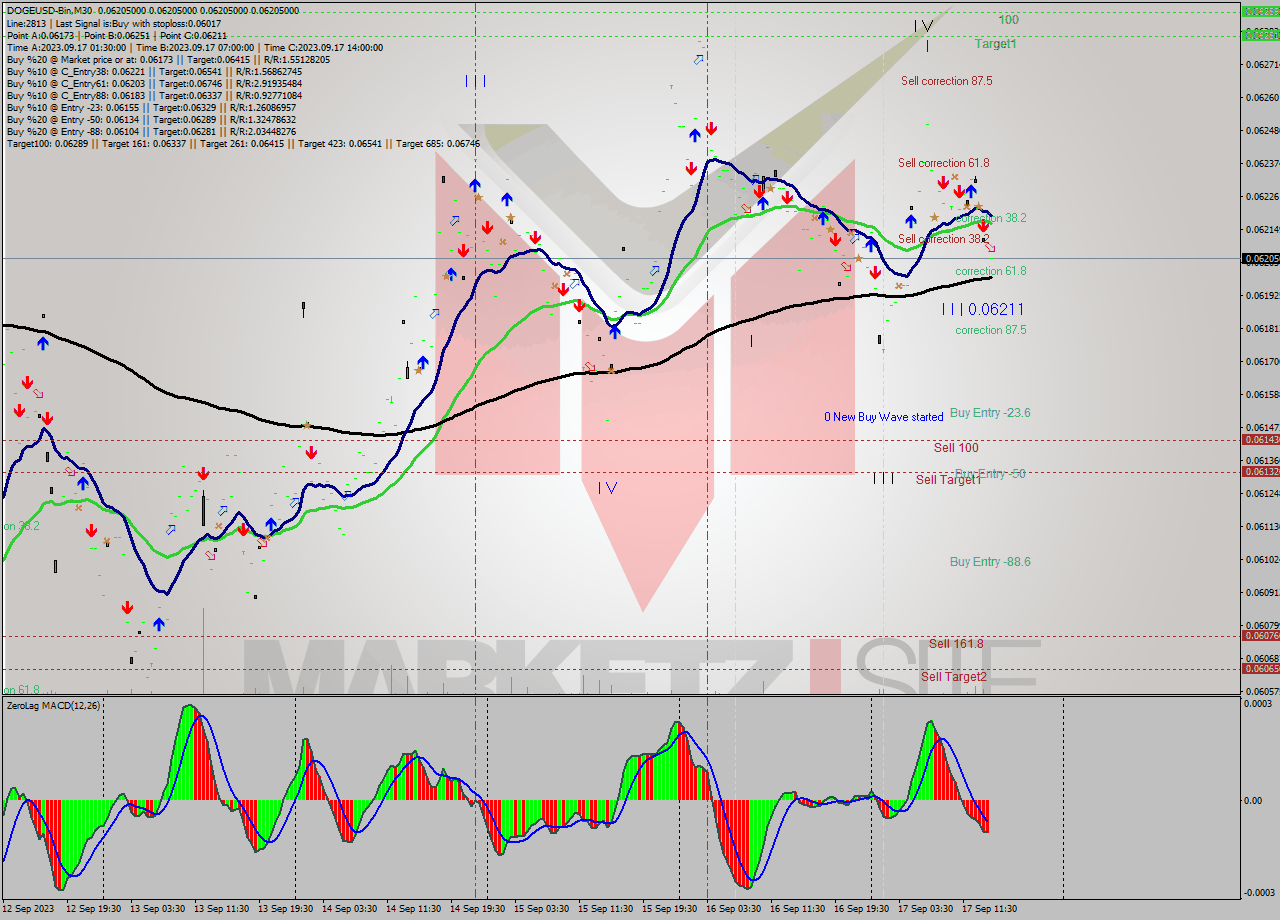Click the 0.06170 price axis value

(1262, 361)
